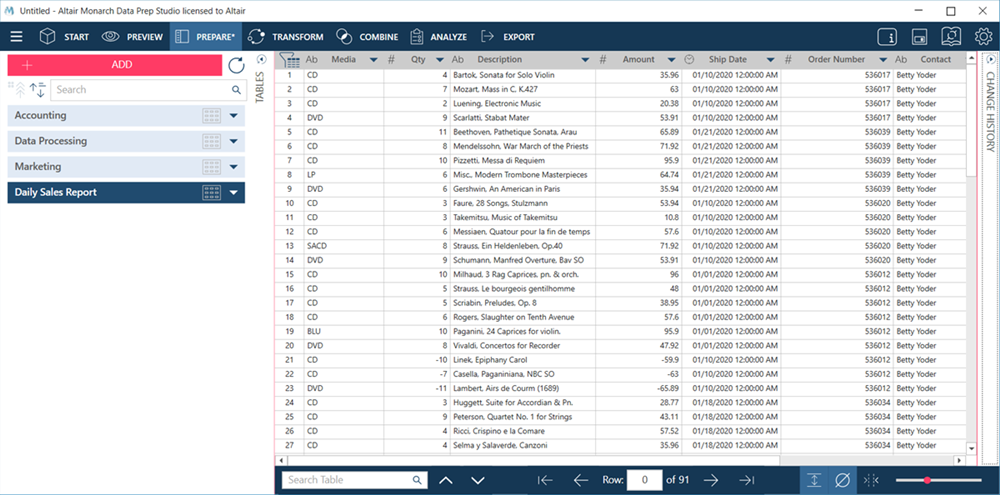Click the grid icon on Accounting

(x=211, y=115)
